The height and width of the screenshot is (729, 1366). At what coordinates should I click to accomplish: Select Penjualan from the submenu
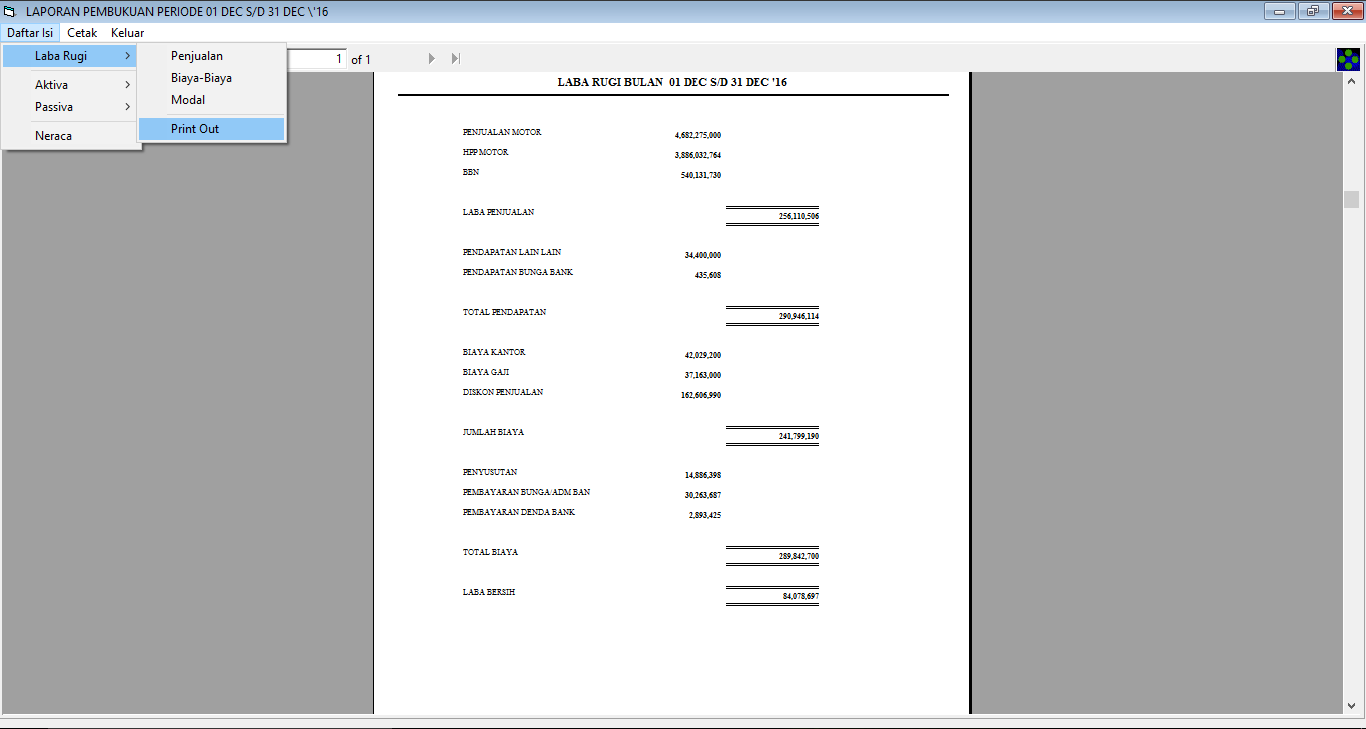197,56
